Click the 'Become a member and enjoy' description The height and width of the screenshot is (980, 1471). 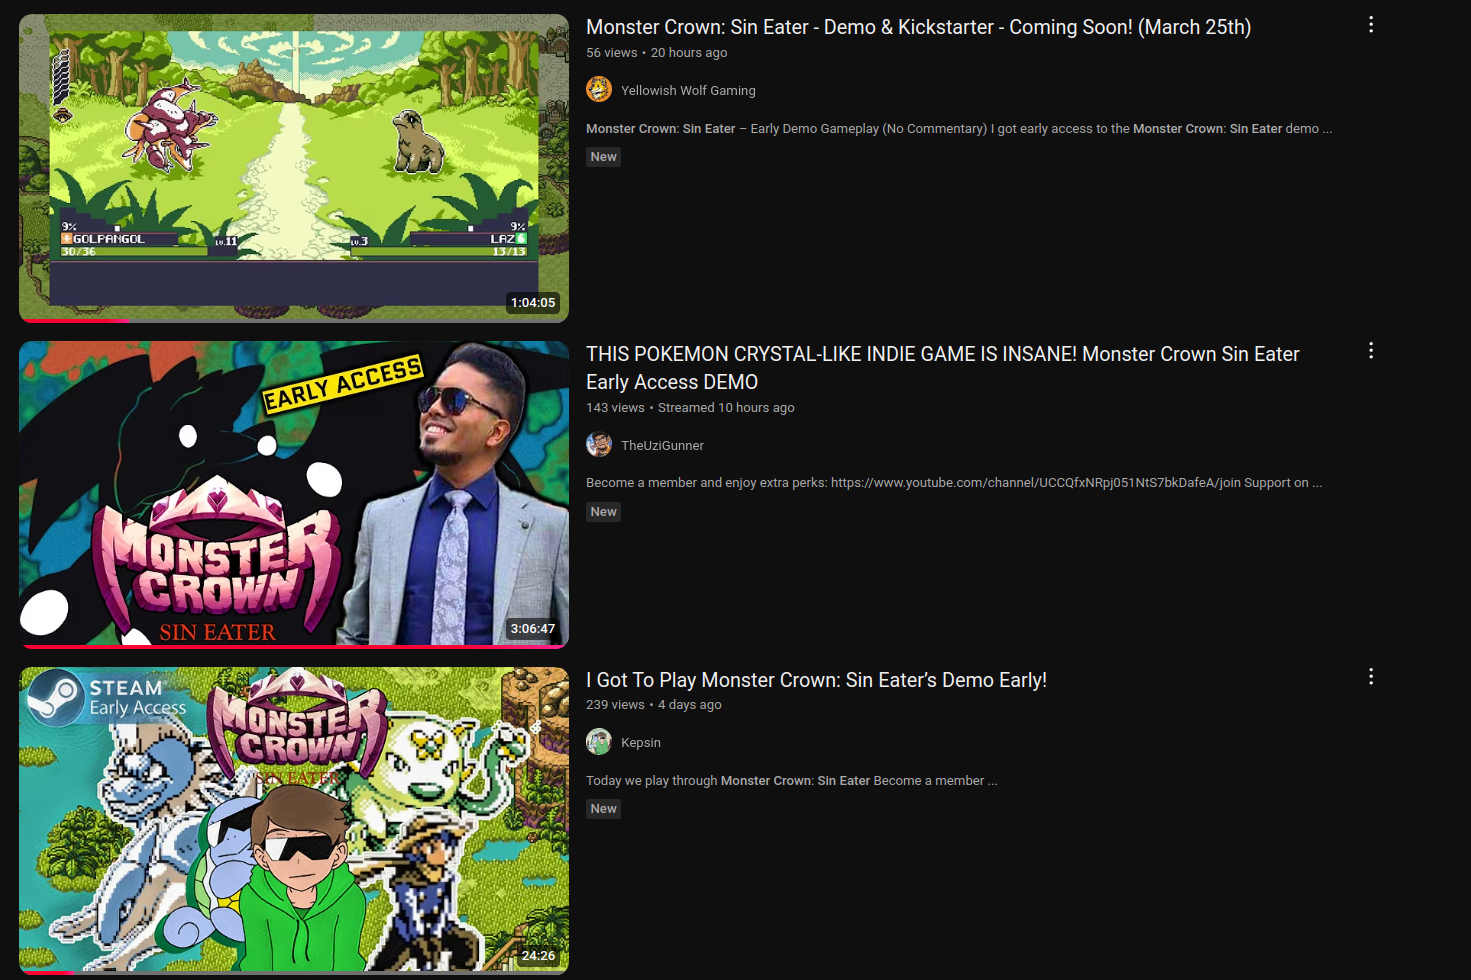click(954, 482)
